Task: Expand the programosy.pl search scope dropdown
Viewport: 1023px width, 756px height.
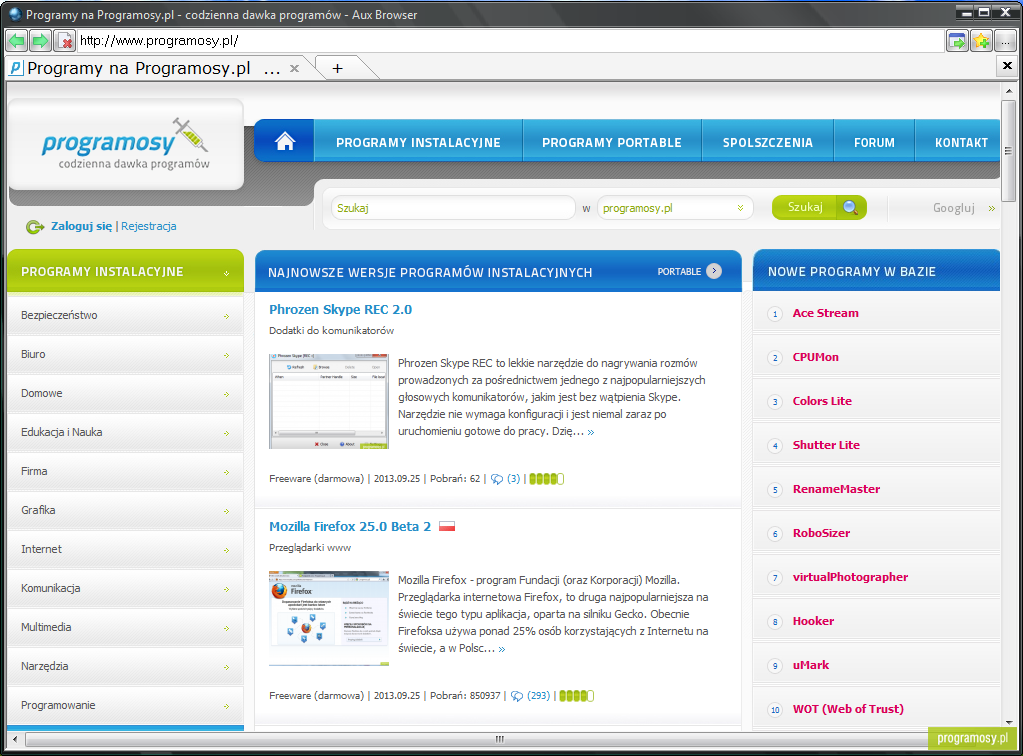Action: coord(675,208)
